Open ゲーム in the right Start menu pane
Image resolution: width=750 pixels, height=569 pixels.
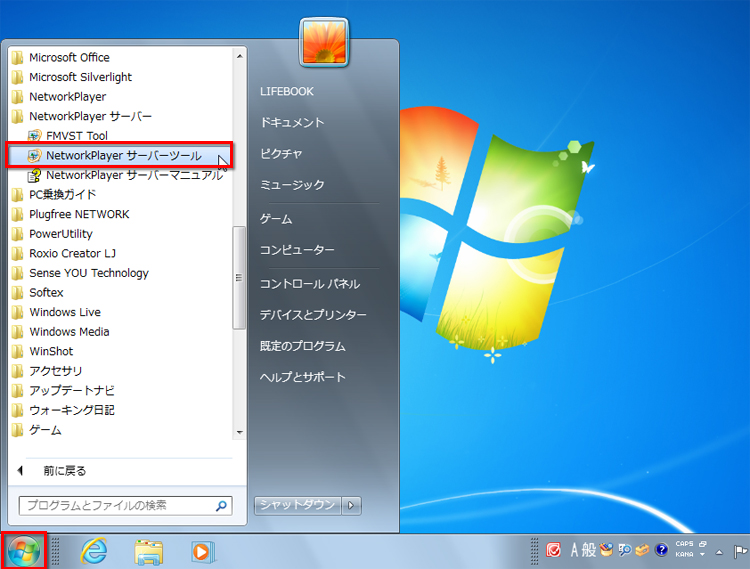pos(276,219)
